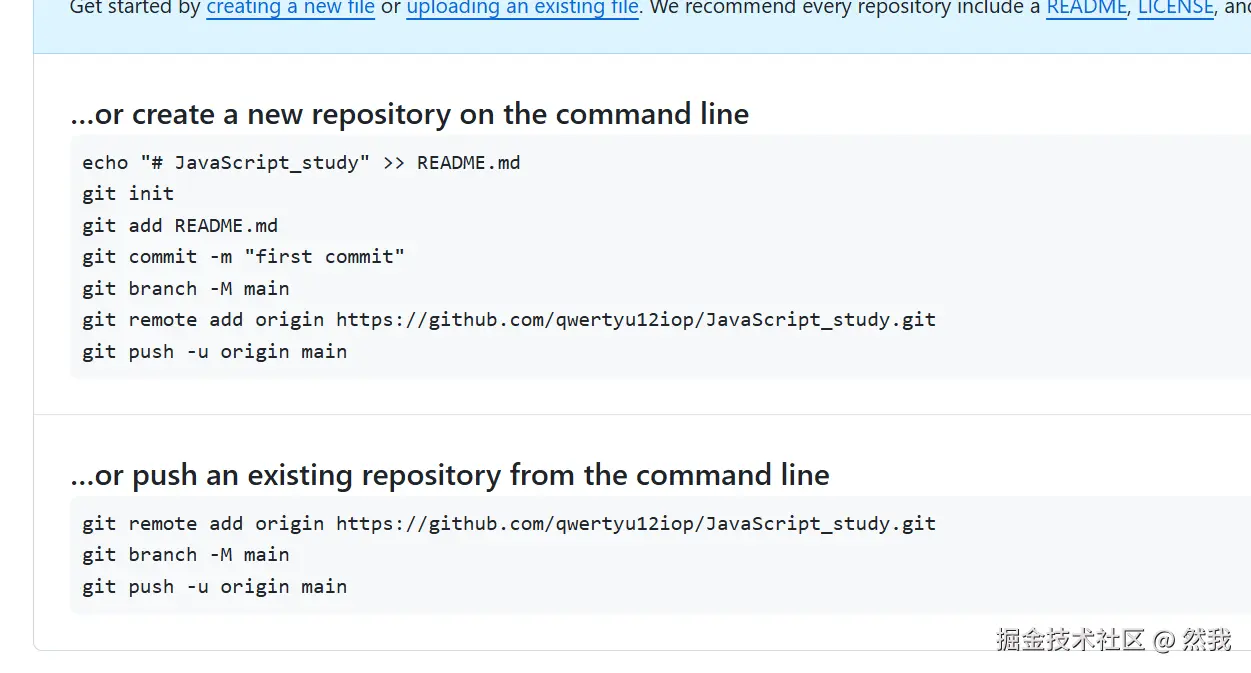Click the "git init" command line
Screen dimensions: 1251x673
tap(128, 193)
